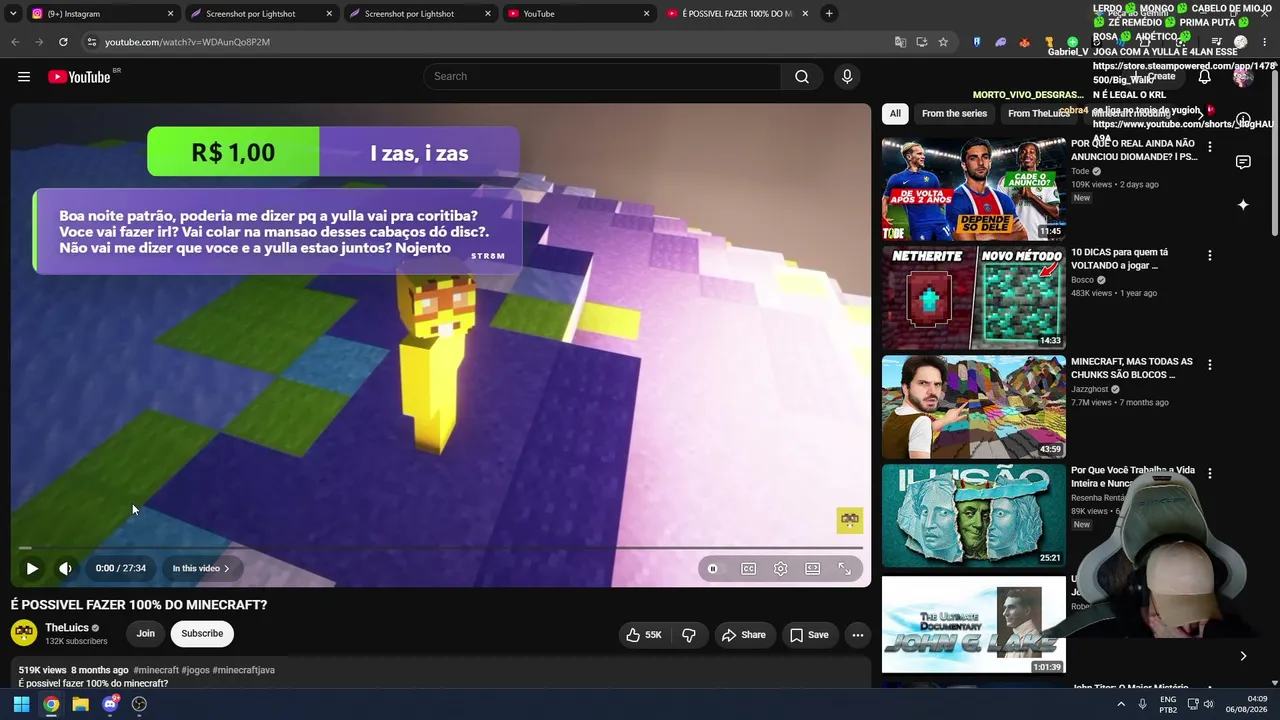1280x720 pixels.
Task: Open options for the '10 DICAS' video
Action: (x=1209, y=256)
